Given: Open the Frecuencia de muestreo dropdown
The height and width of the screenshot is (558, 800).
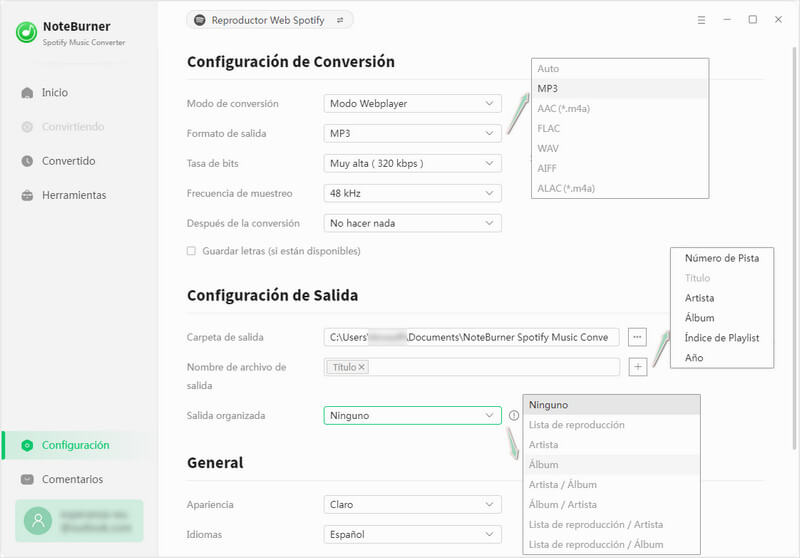Looking at the screenshot, I should point(412,193).
